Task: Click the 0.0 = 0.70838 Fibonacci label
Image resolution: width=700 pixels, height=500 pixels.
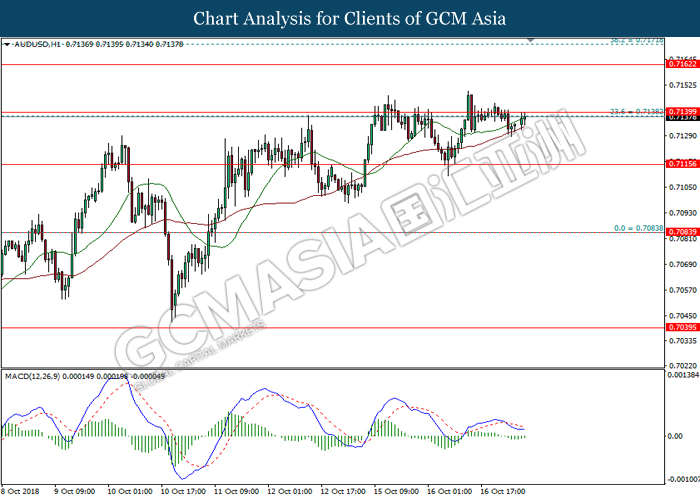Action: coord(638,228)
